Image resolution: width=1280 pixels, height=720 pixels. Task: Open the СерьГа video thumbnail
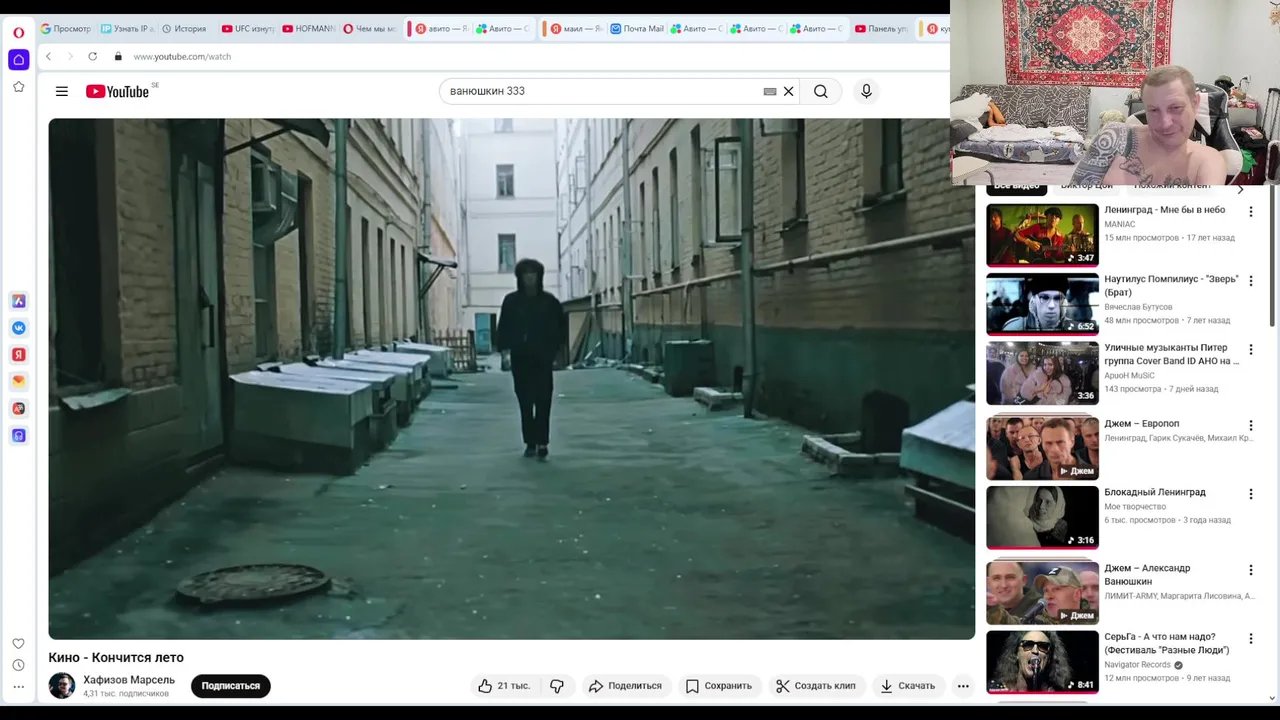1042,662
